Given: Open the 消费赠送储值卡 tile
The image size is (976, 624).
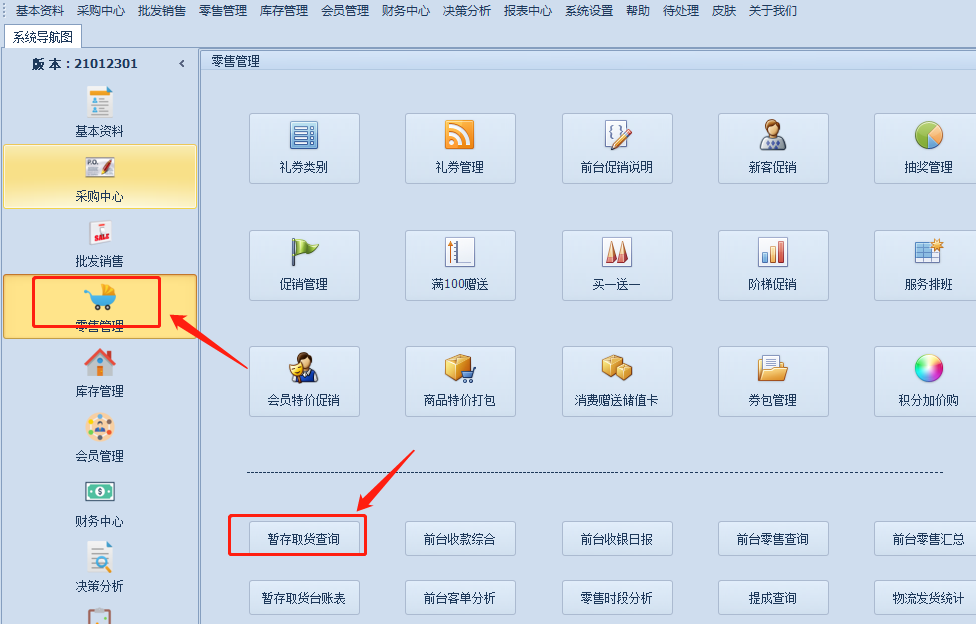Looking at the screenshot, I should (x=617, y=381).
